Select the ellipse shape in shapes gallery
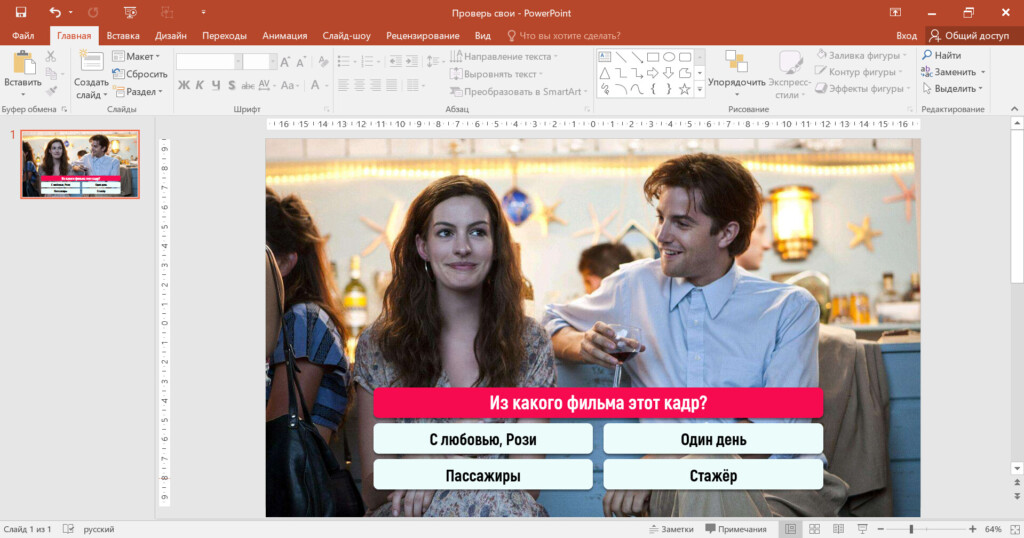Viewport: 1024px width, 538px height. point(669,57)
